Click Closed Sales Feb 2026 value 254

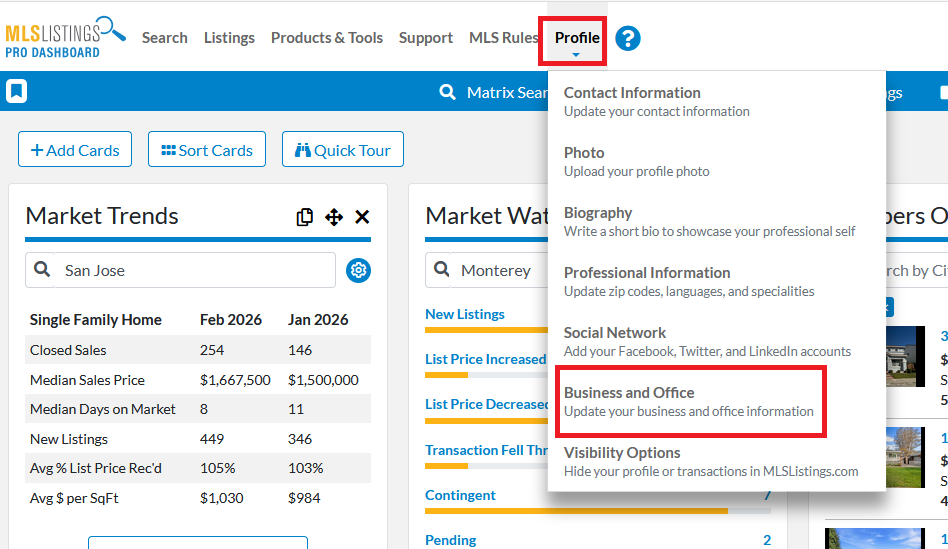tap(212, 350)
